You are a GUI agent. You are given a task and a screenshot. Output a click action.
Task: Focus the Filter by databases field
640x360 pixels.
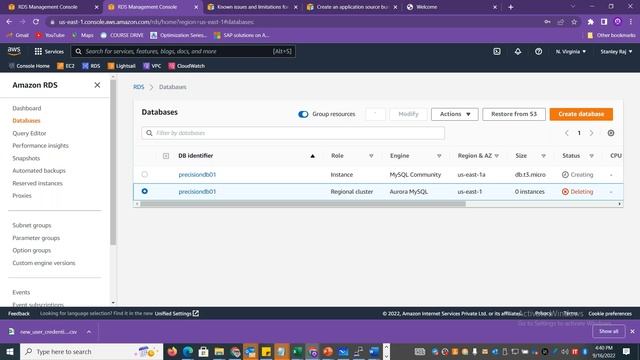pos(293,133)
